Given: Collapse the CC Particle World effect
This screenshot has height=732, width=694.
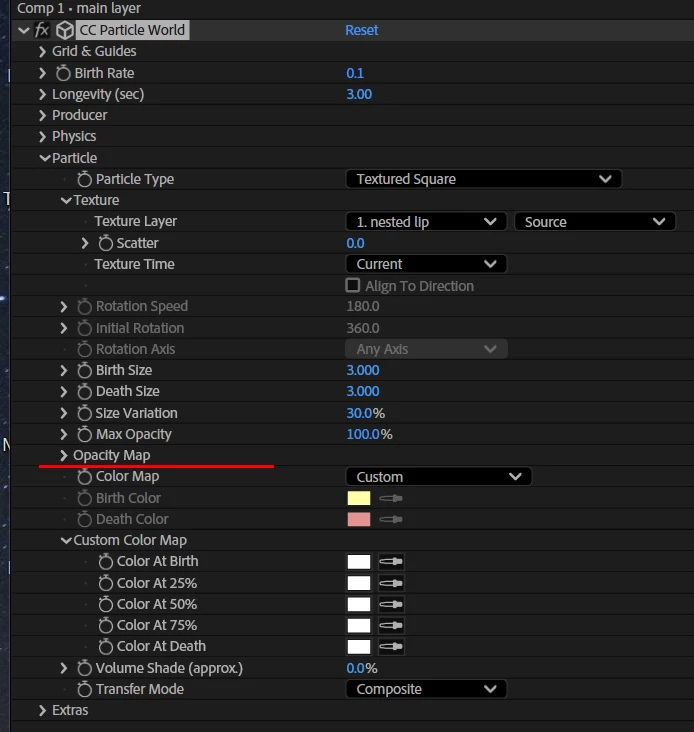Looking at the screenshot, I should (x=23, y=31).
